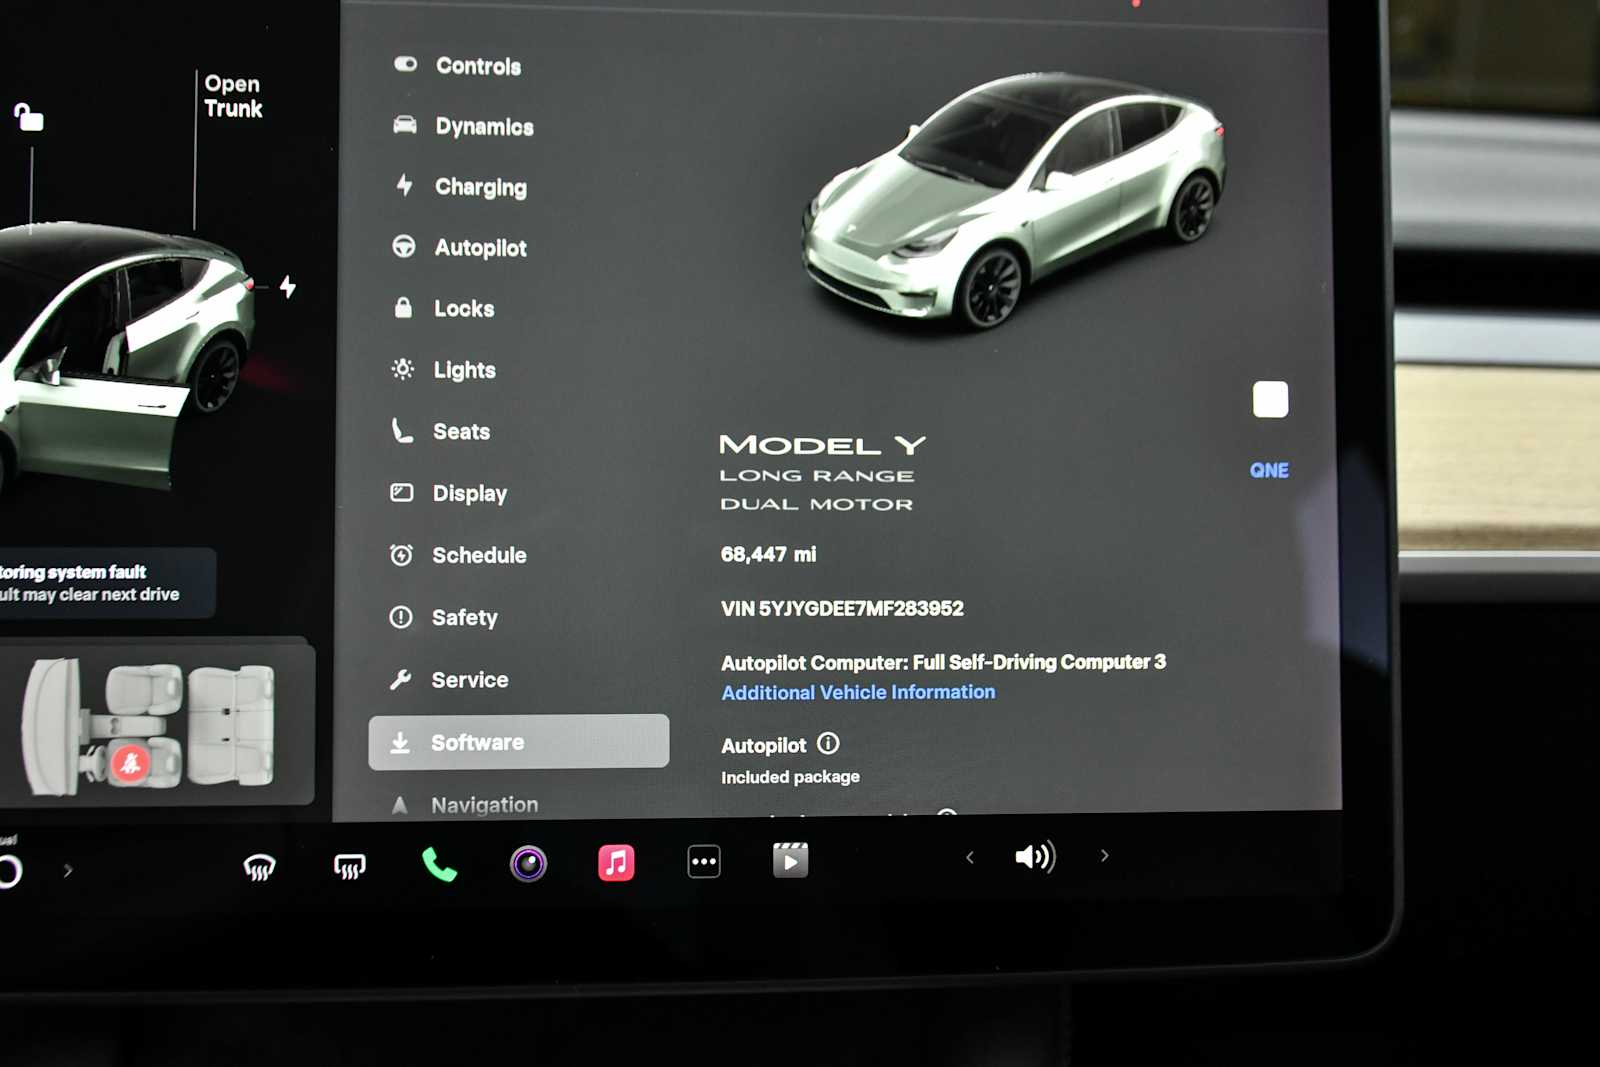1600x1067 pixels.
Task: Launch the dashcam camera app
Action: pyautogui.click(x=528, y=863)
